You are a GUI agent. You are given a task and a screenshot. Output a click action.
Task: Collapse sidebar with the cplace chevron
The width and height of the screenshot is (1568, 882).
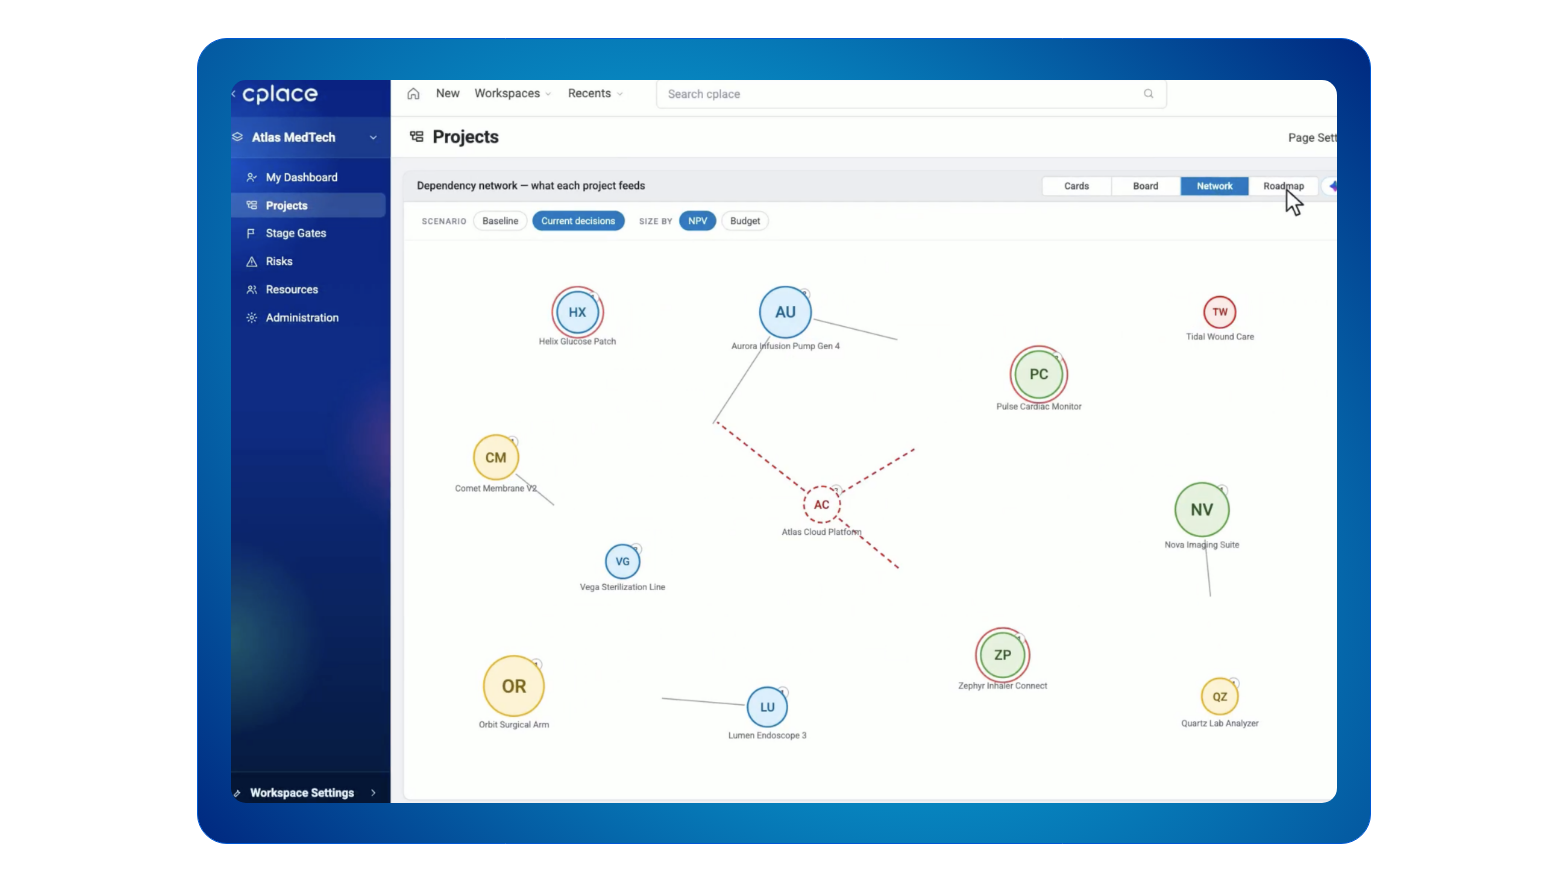point(234,94)
